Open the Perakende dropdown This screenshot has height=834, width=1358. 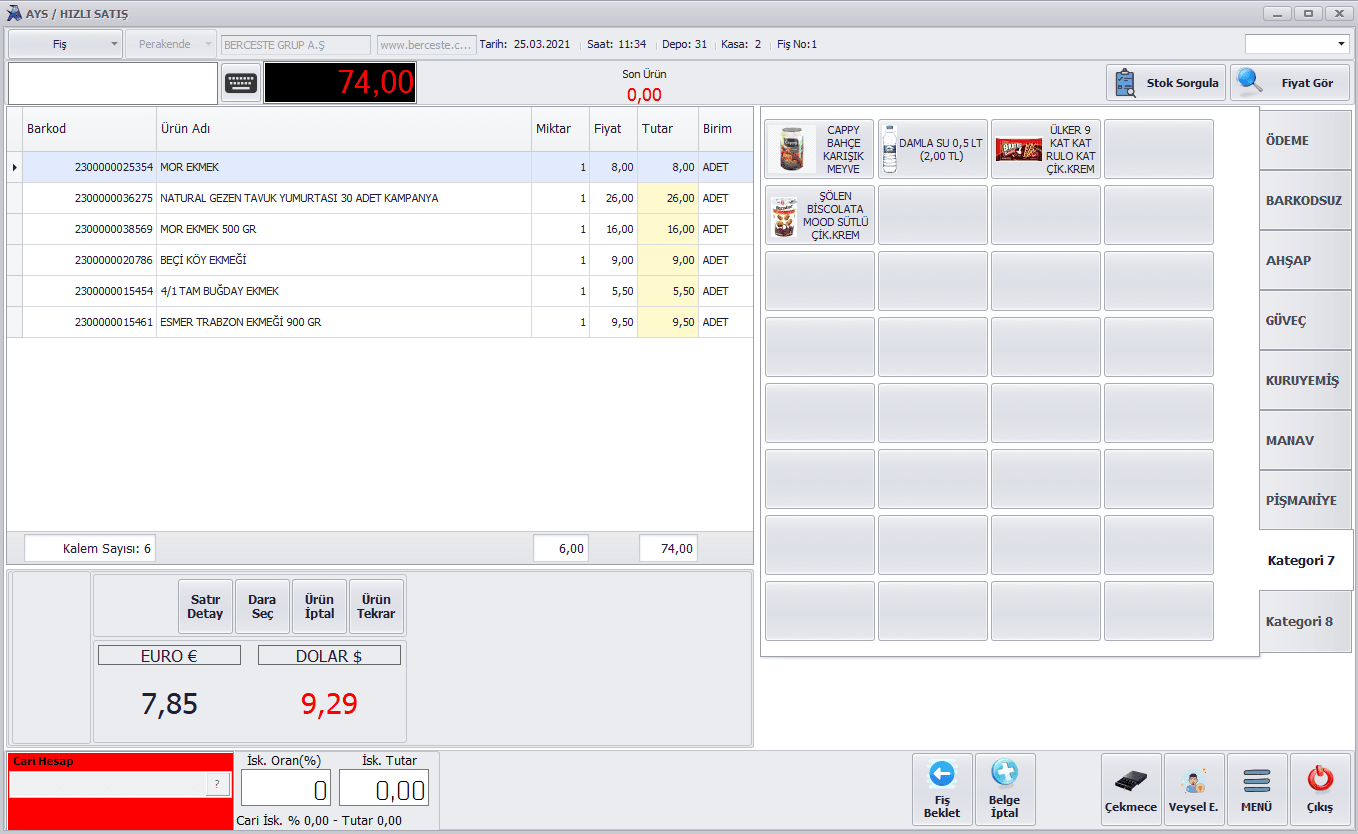tap(171, 44)
